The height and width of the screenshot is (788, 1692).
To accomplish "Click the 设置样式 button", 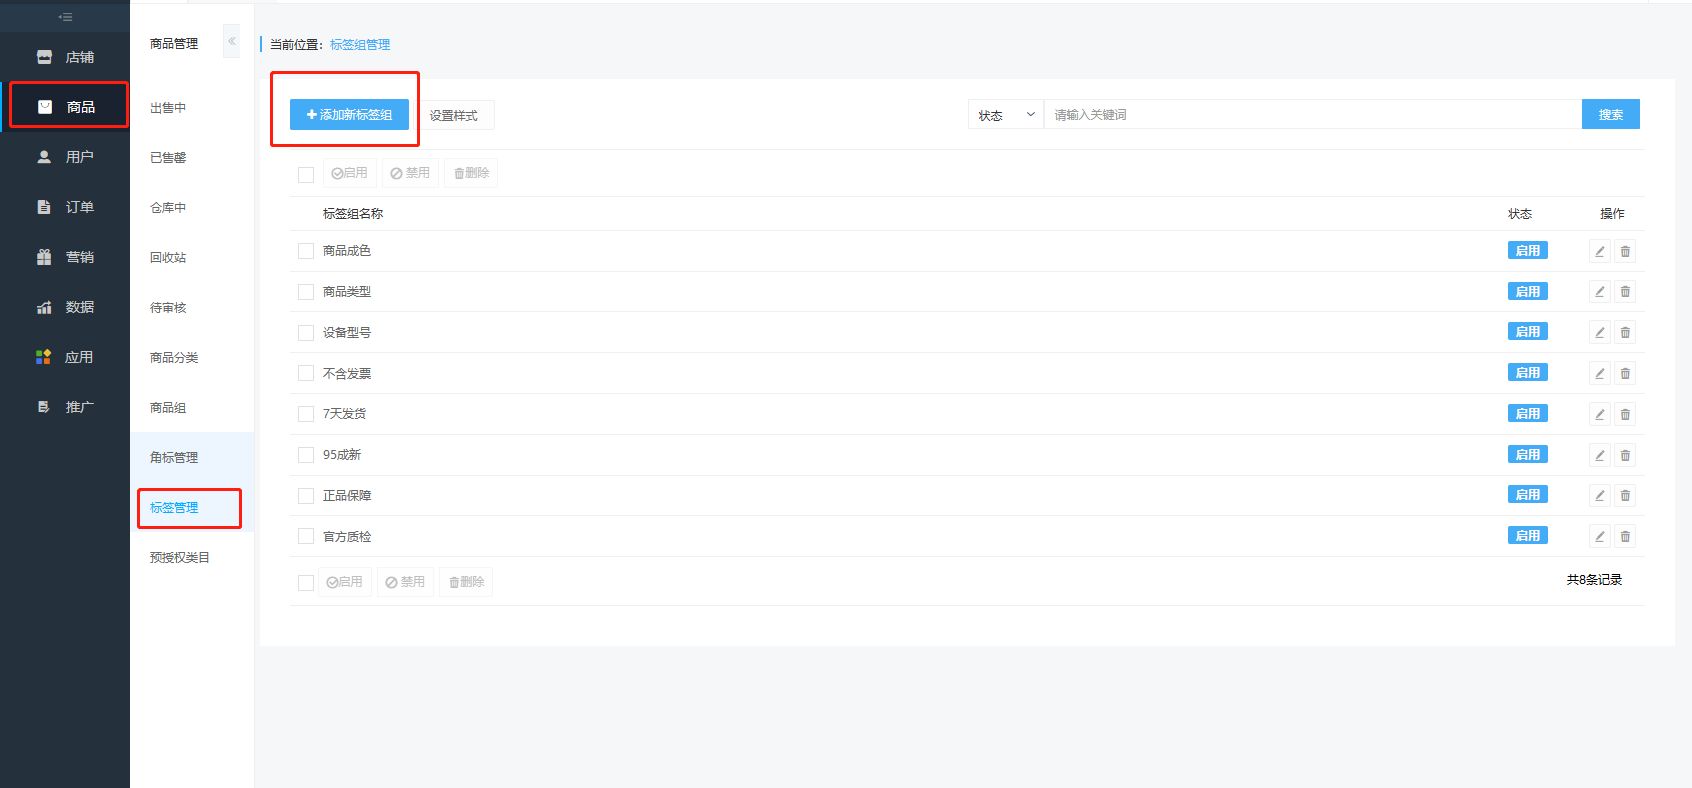I will tap(454, 115).
